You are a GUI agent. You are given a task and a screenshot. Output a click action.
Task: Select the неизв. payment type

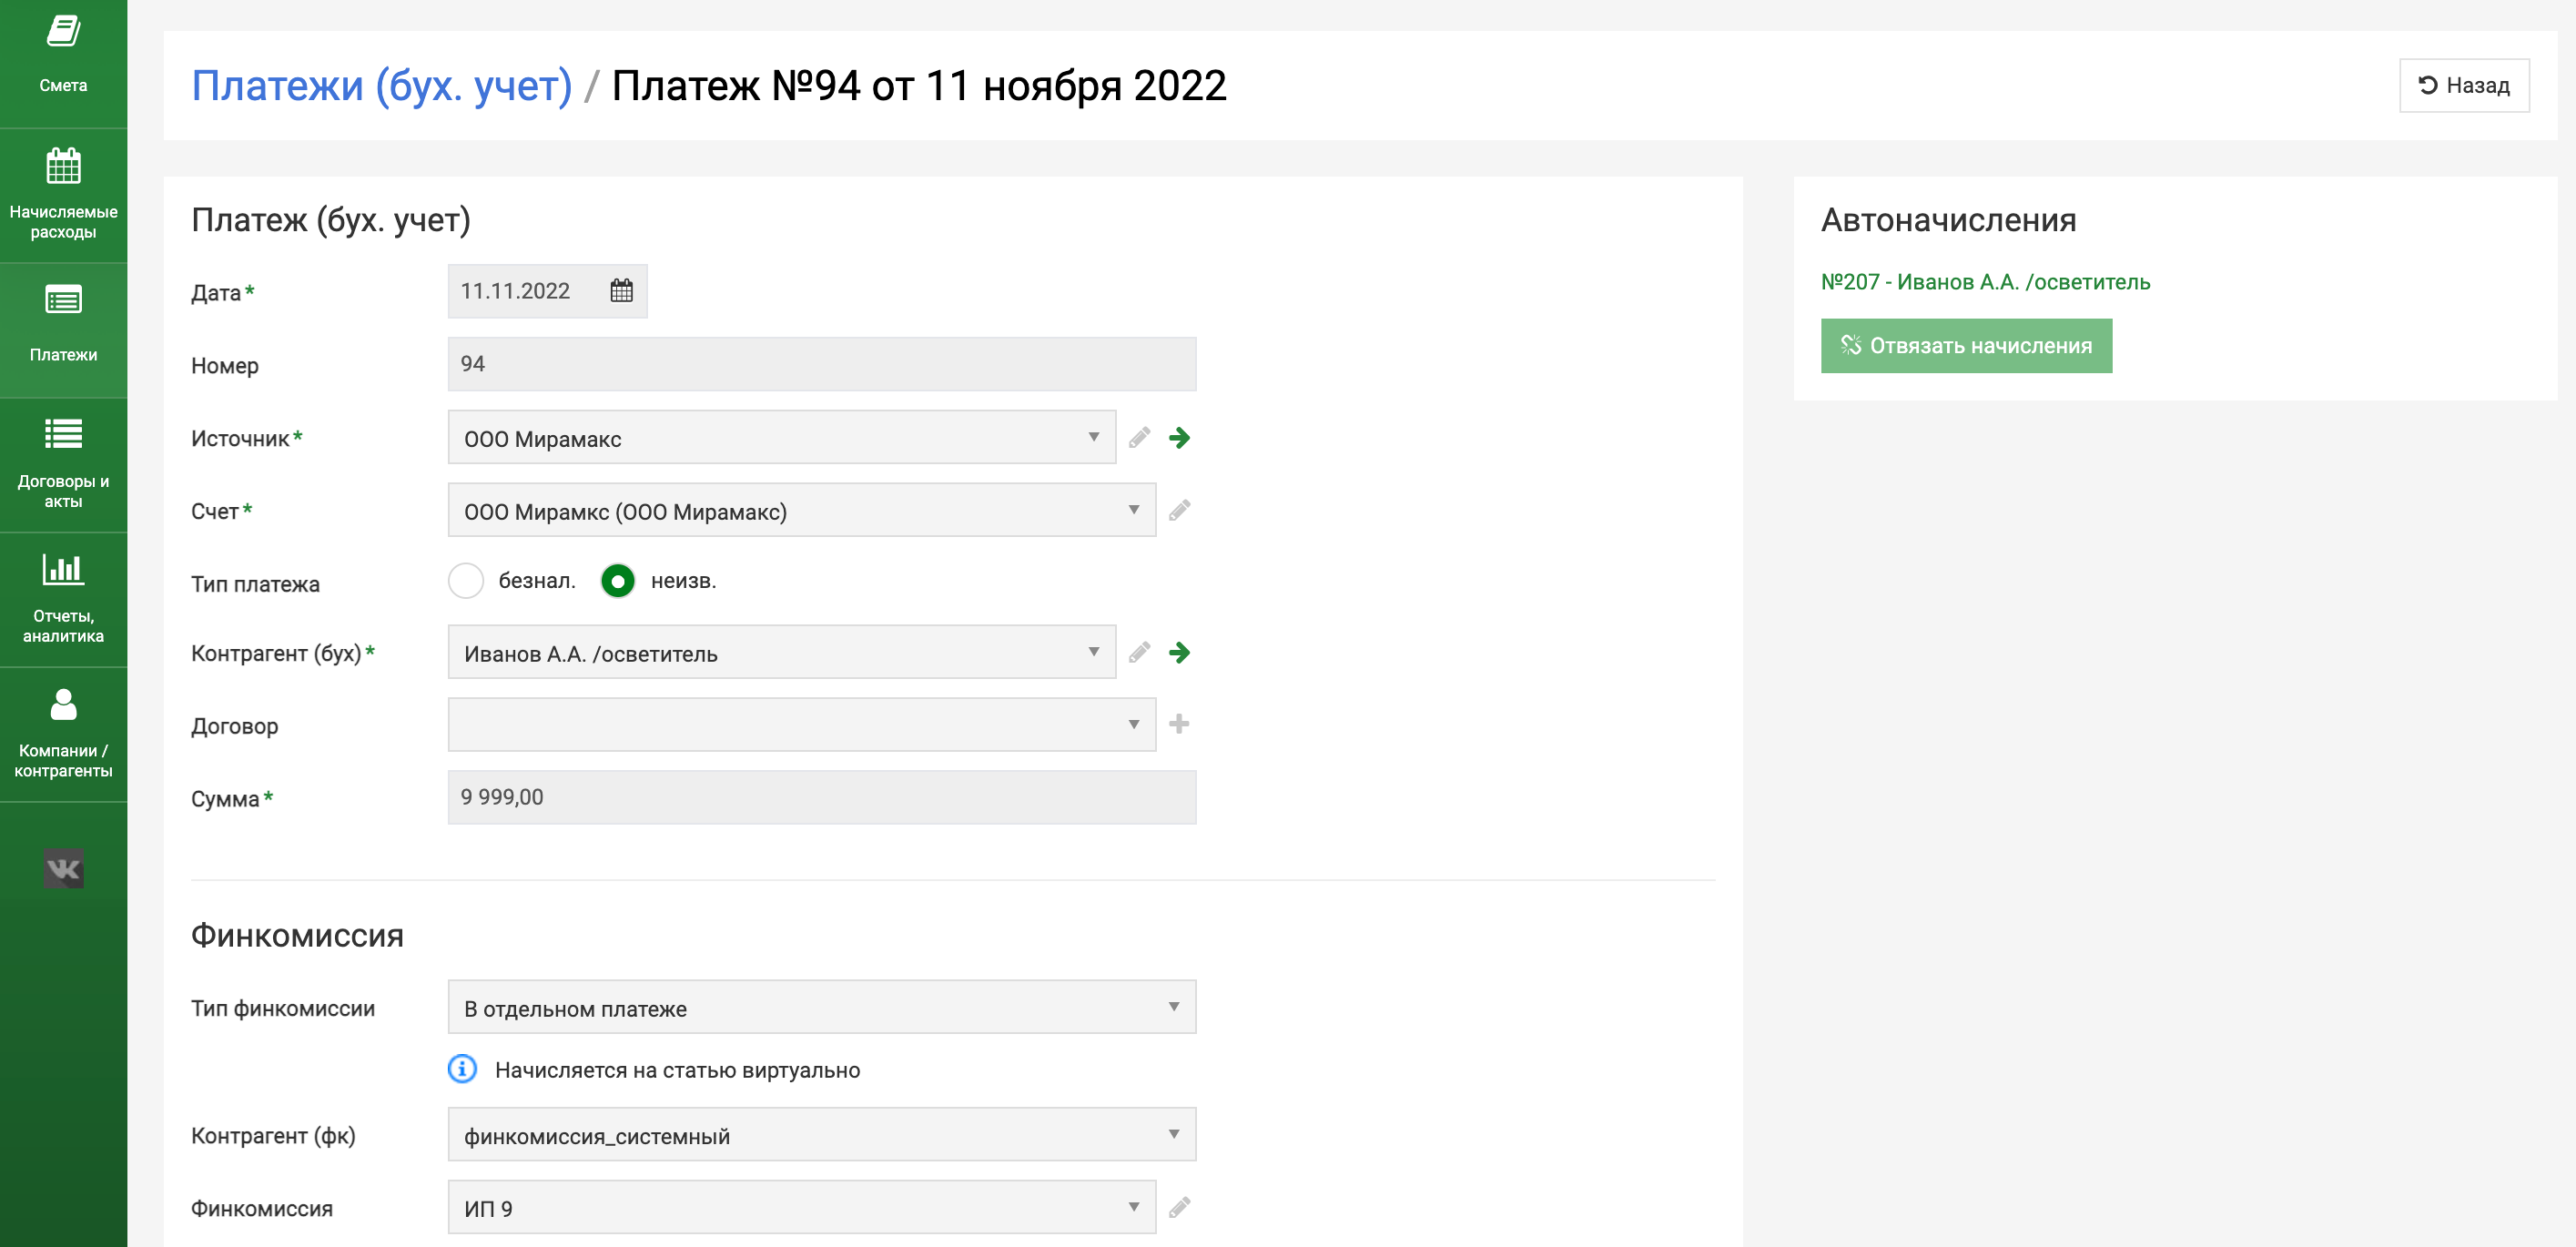coord(618,581)
